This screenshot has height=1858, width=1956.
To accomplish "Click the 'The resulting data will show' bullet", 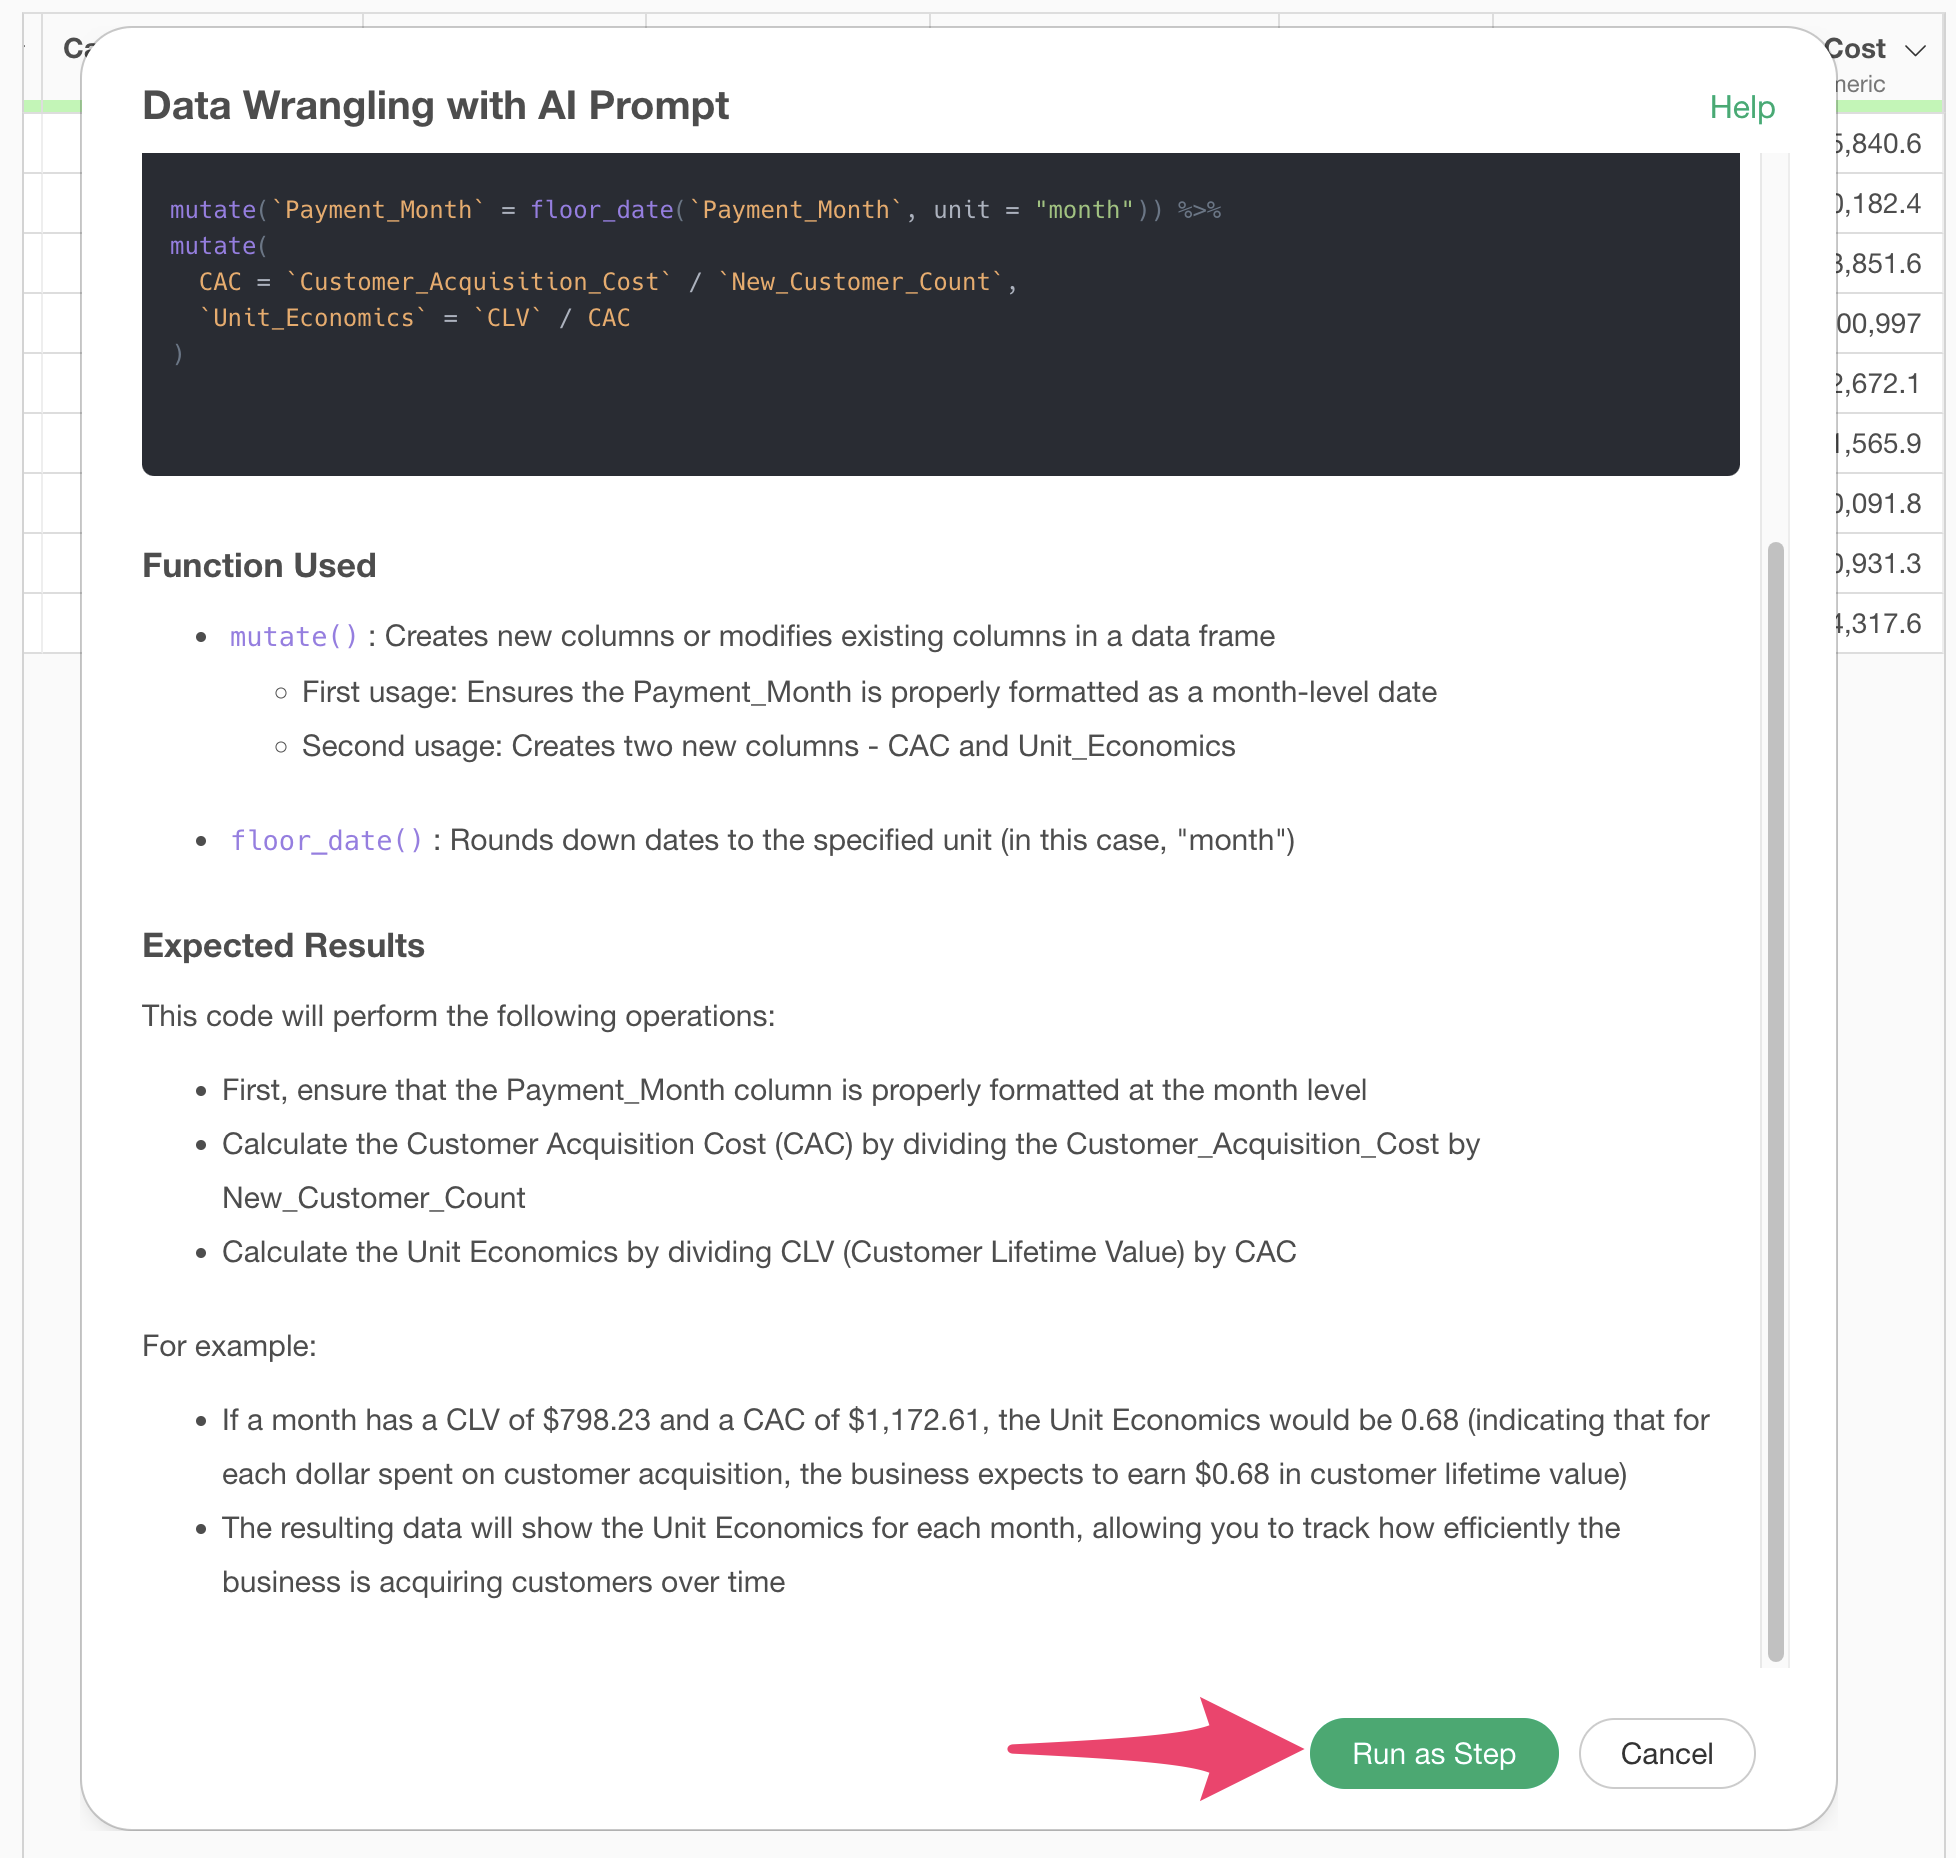I will 921,1555.
